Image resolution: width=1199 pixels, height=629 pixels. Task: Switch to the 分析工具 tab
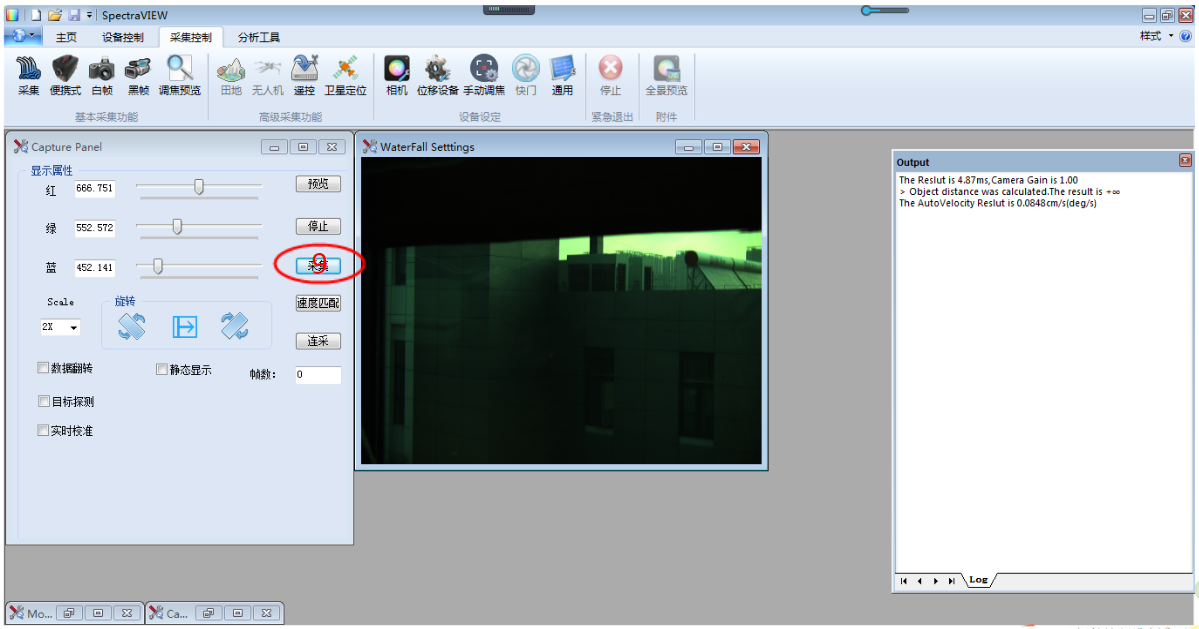tap(258, 37)
